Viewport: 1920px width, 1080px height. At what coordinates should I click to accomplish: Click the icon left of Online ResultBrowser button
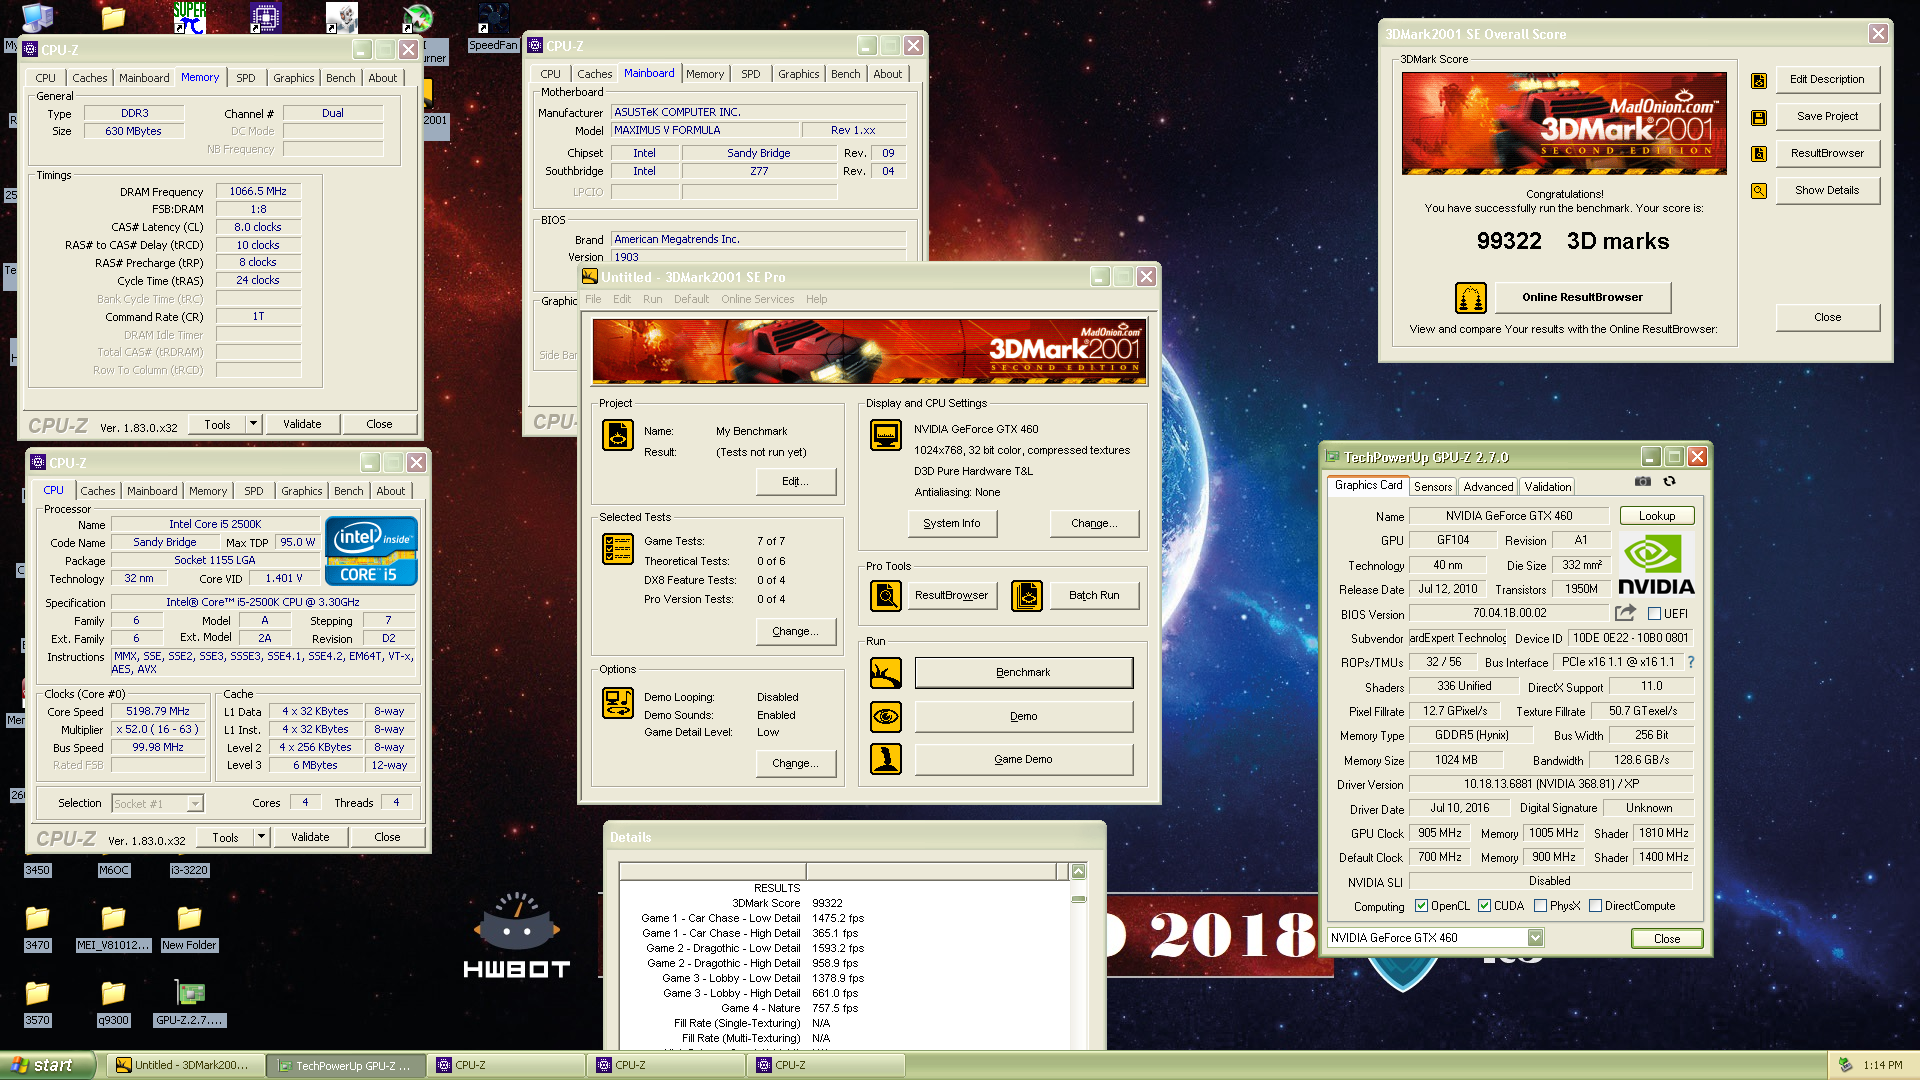[1471, 298]
